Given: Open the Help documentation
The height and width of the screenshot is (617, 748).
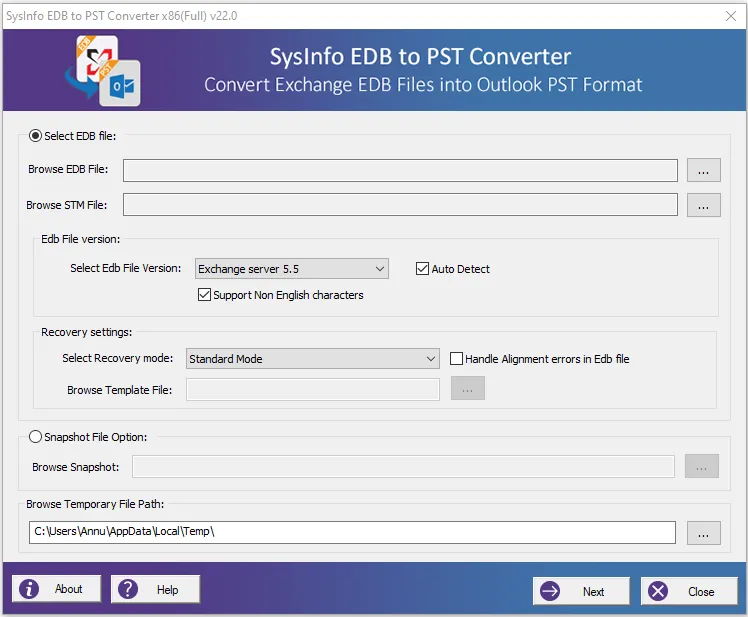Looking at the screenshot, I should 156,589.
